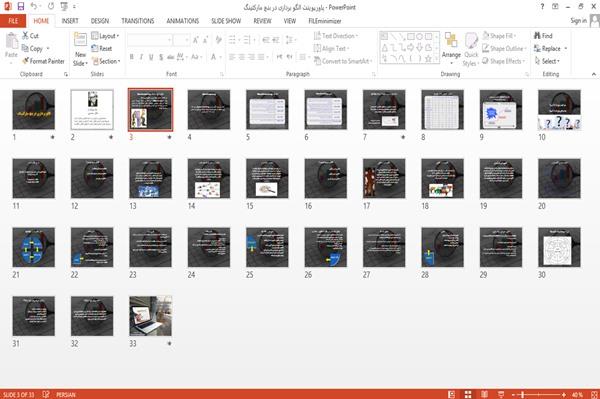Open Customize Quick Access Toolbar dropdown

coord(74,7)
